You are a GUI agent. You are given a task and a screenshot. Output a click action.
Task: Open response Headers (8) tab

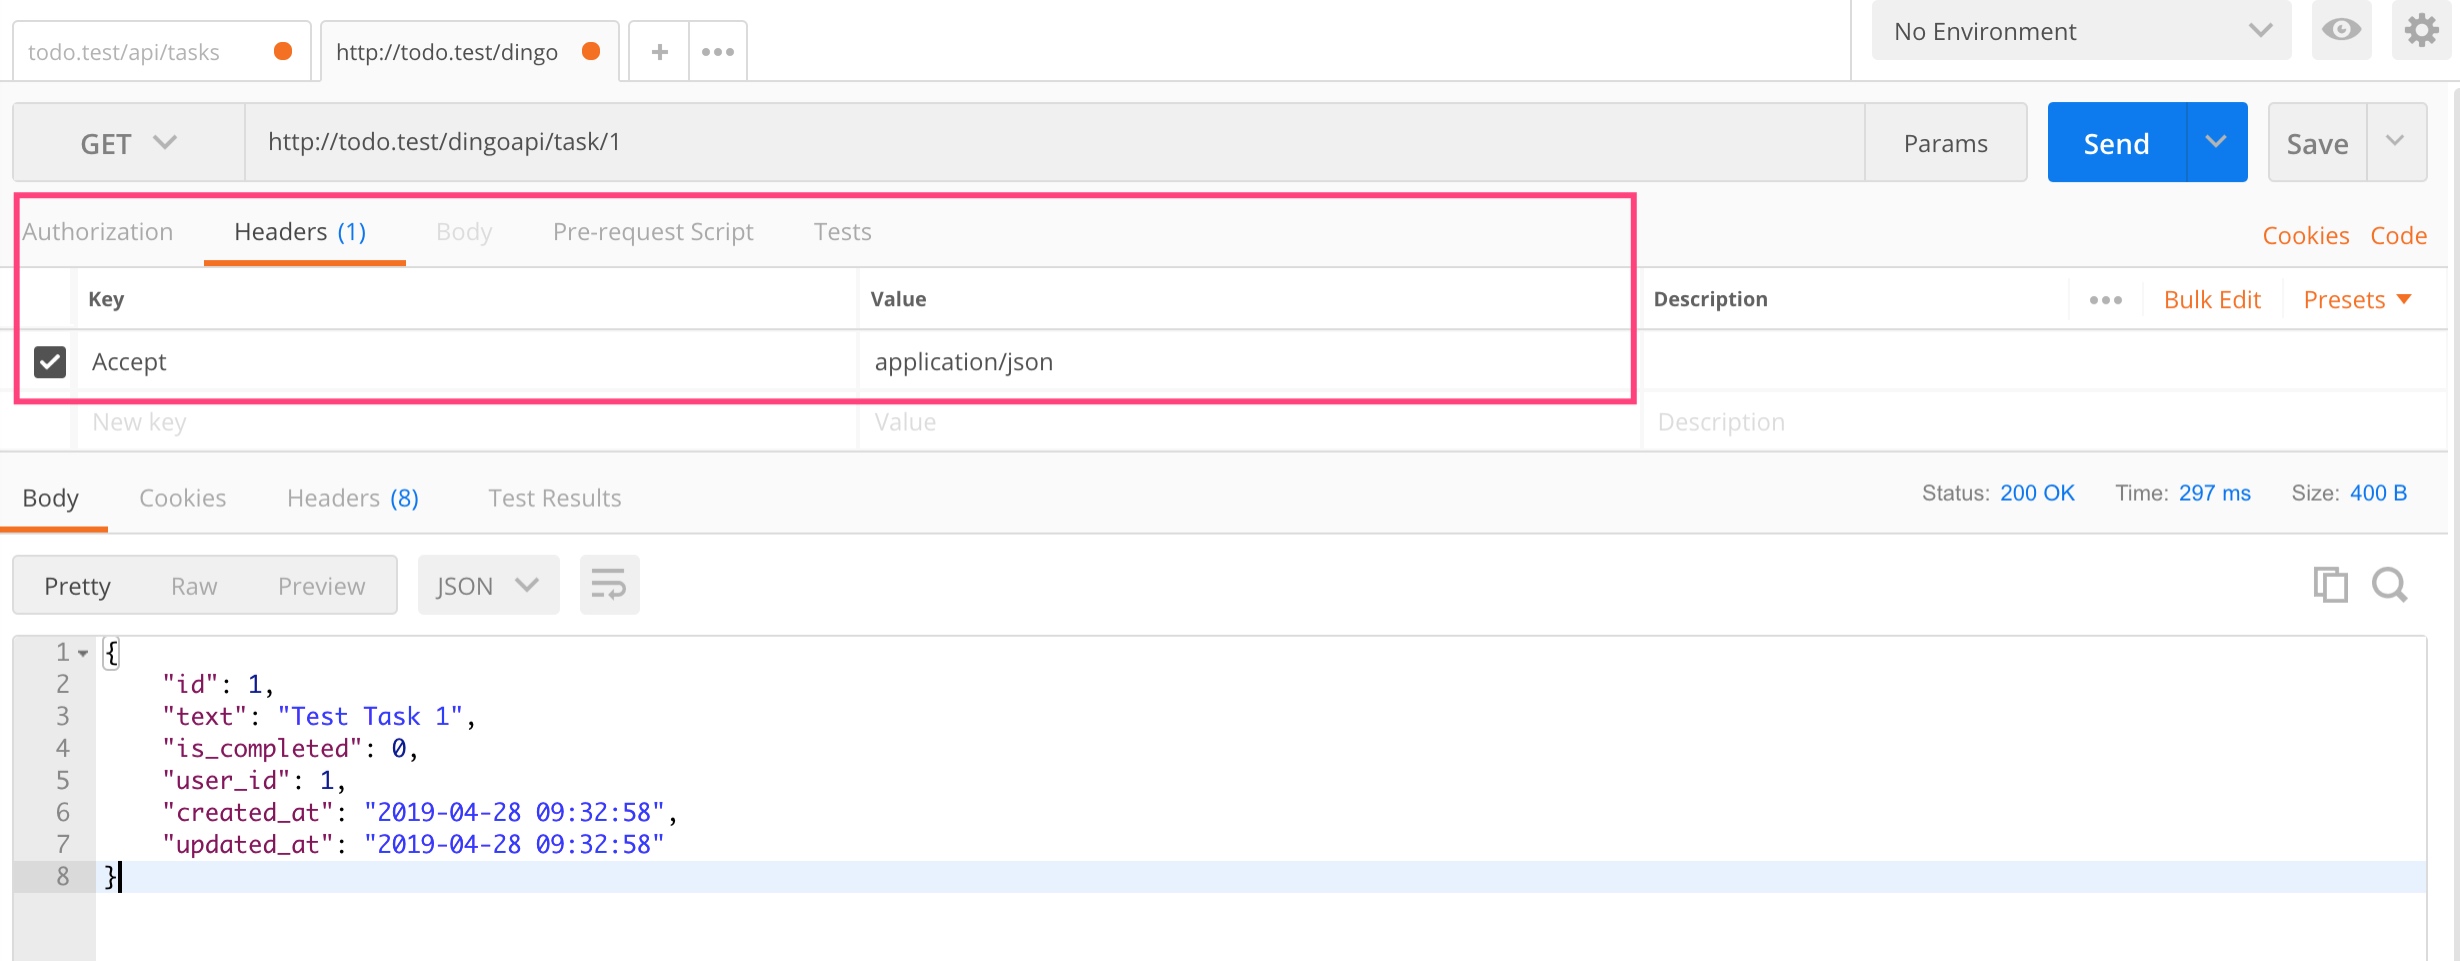point(353,498)
